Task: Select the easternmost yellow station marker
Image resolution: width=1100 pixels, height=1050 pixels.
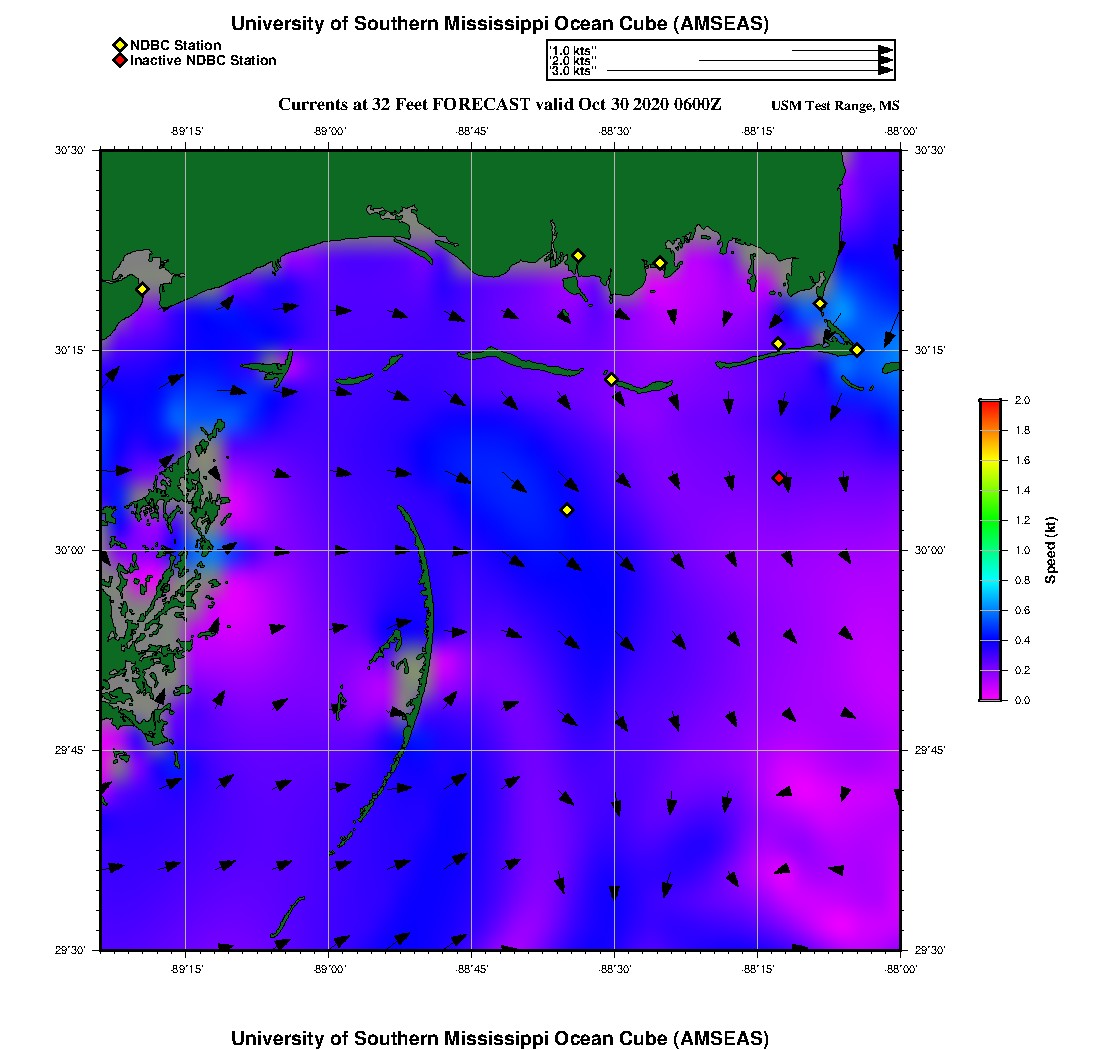Action: click(x=857, y=350)
